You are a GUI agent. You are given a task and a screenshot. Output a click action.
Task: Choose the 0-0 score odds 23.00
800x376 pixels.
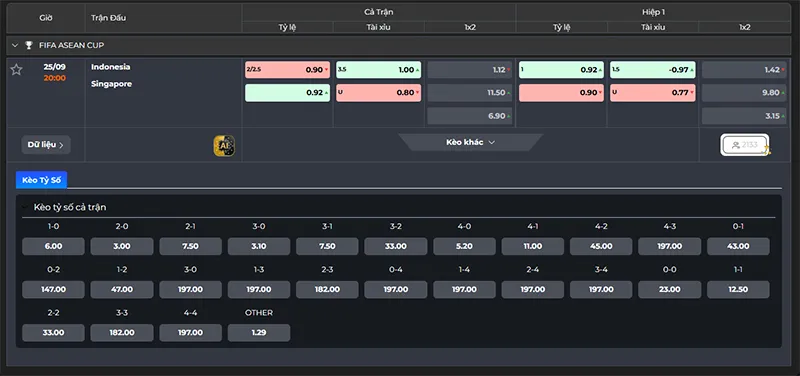pyautogui.click(x=669, y=289)
